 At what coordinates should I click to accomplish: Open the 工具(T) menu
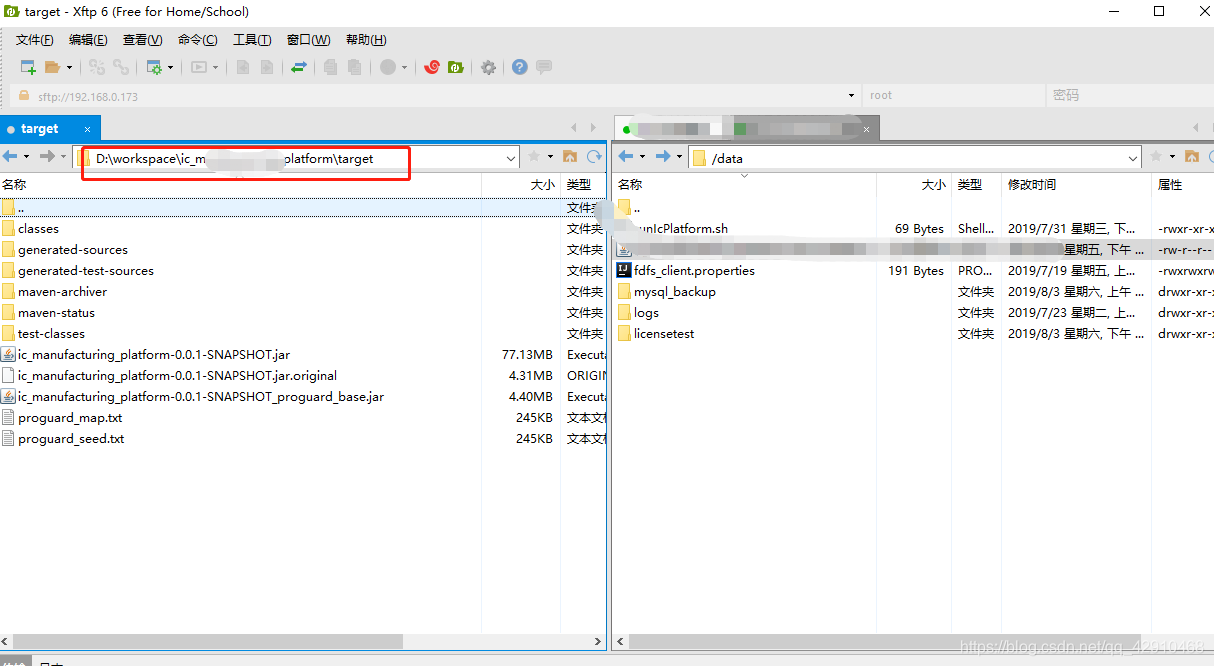pos(252,40)
